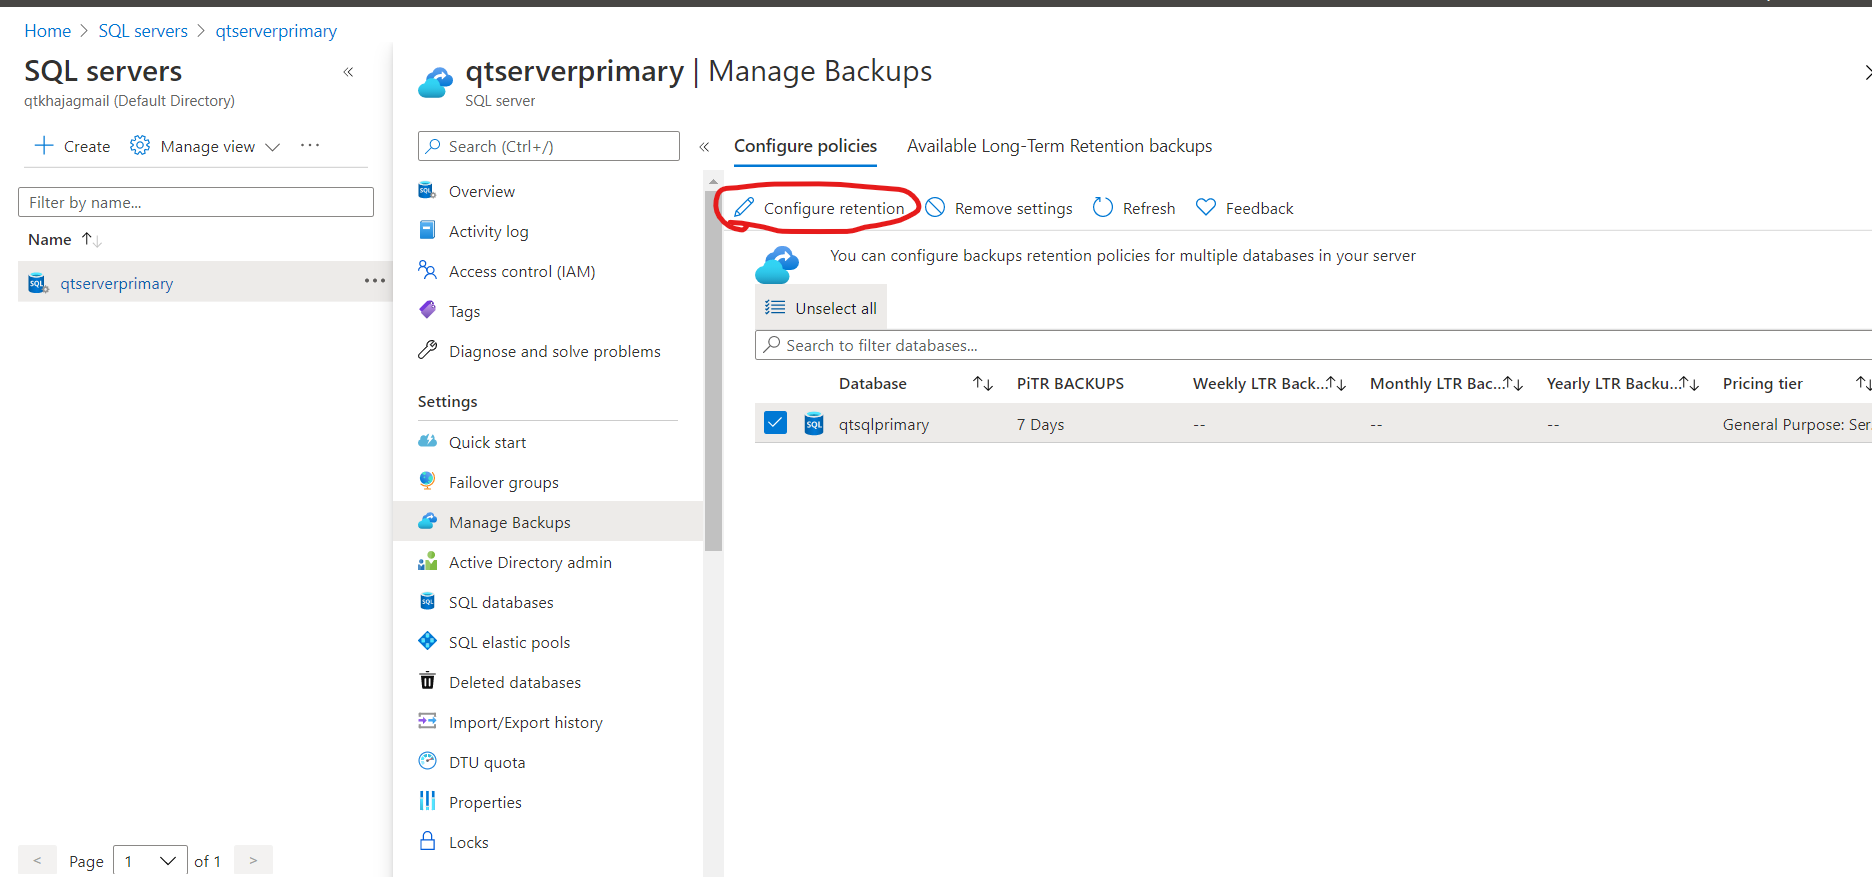Open the Locks padlock icon
Screen dimensions: 1872x877
tap(427, 841)
